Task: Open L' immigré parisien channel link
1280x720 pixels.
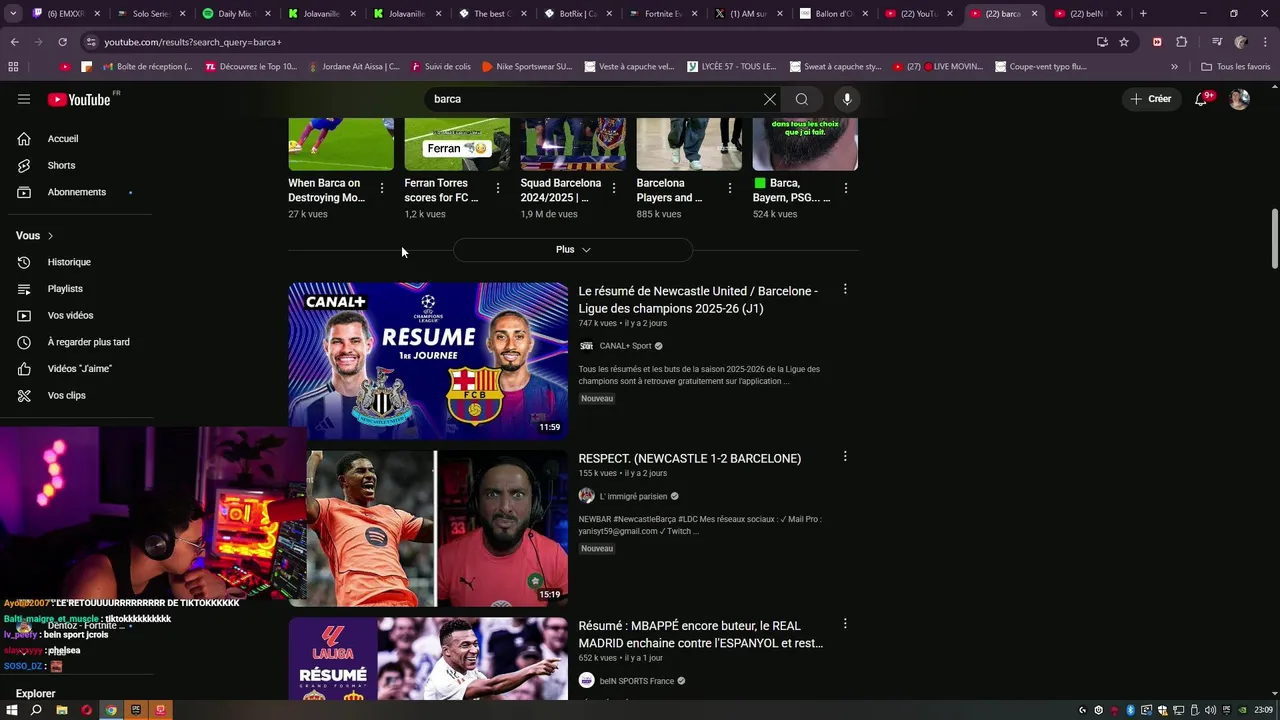Action: click(x=632, y=496)
